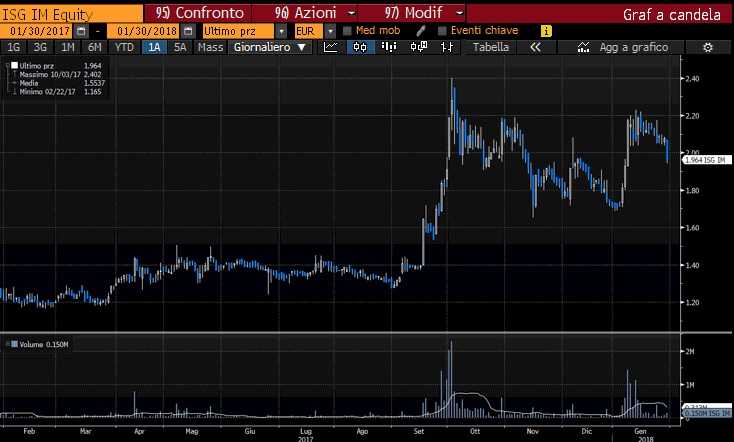The image size is (734, 442).
Task: Enable the Eventi chiave checkbox
Action: [442, 31]
